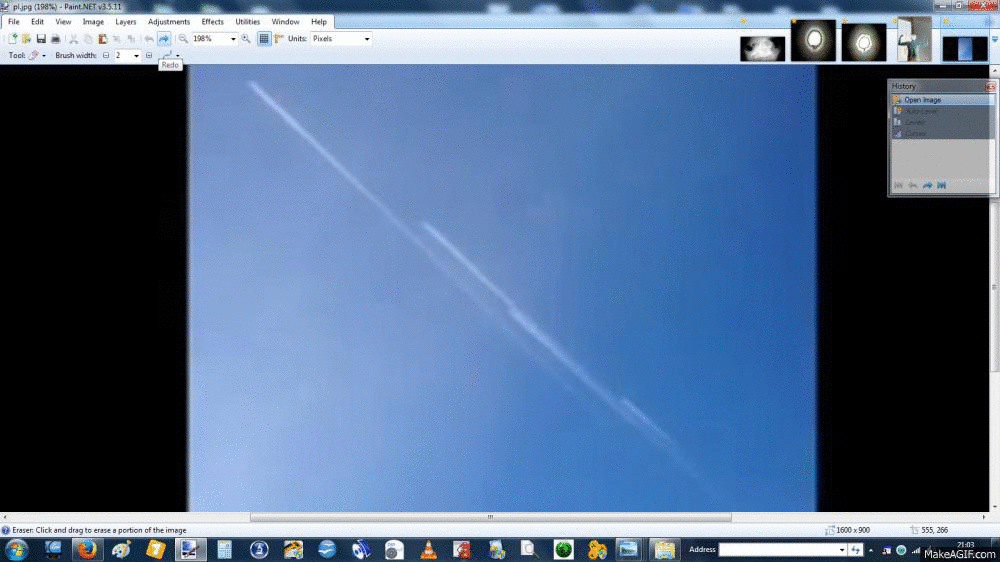
Task: Open the zoom level 198% dropdown
Action: [233, 39]
